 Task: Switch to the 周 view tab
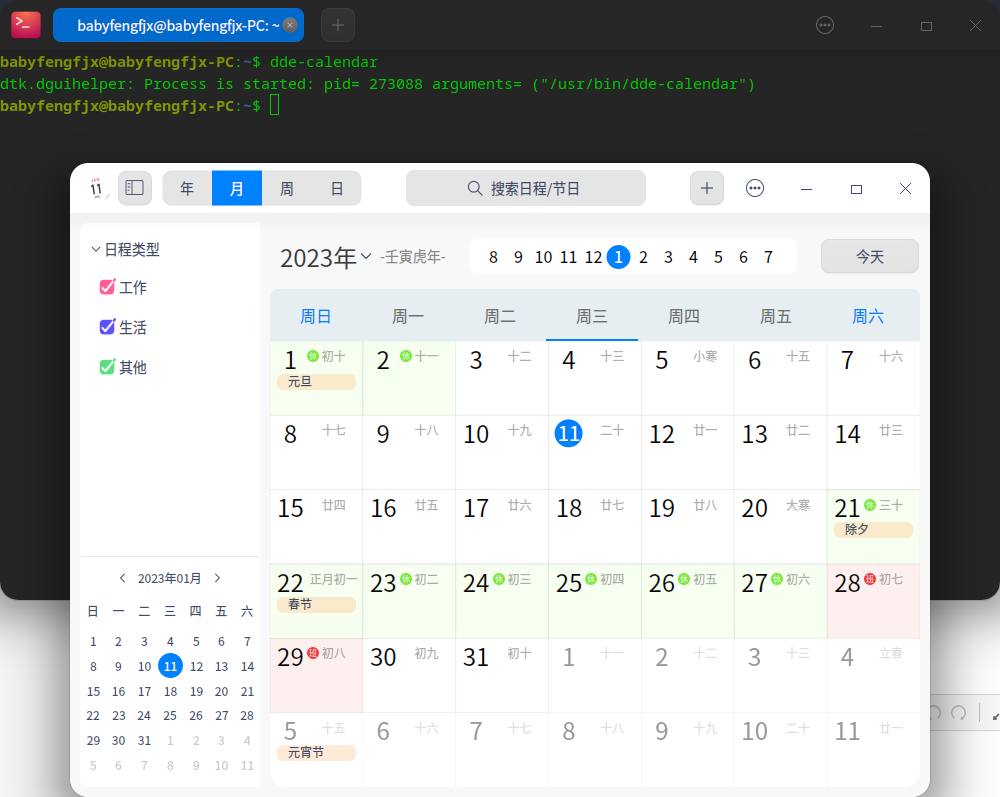click(287, 188)
